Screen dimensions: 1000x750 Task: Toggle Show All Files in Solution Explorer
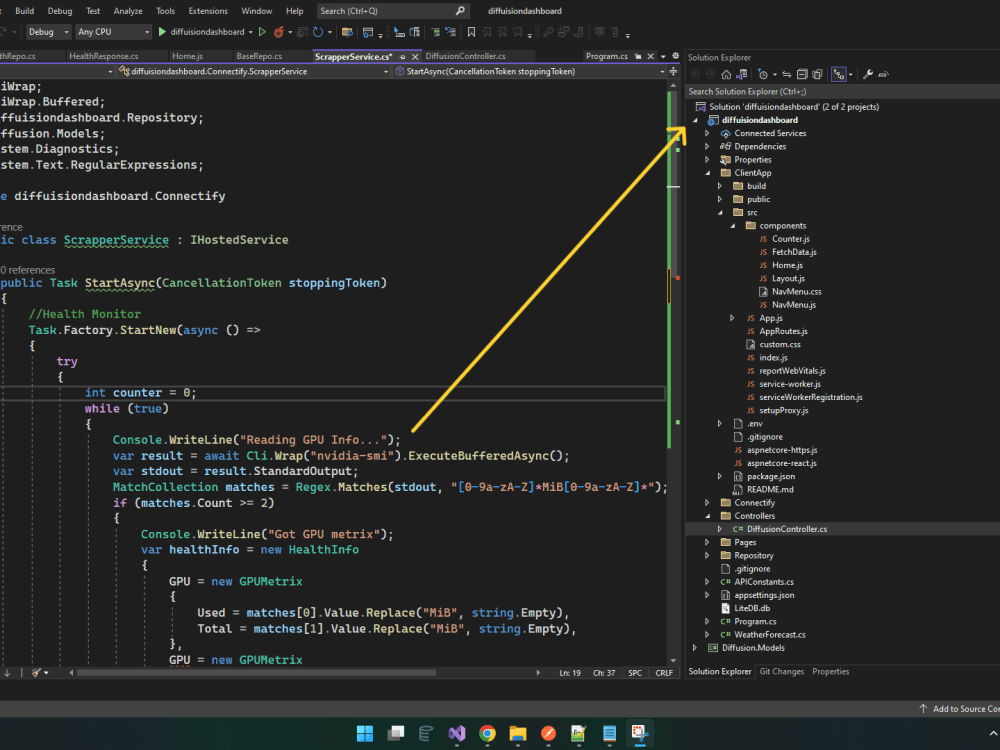(x=817, y=74)
